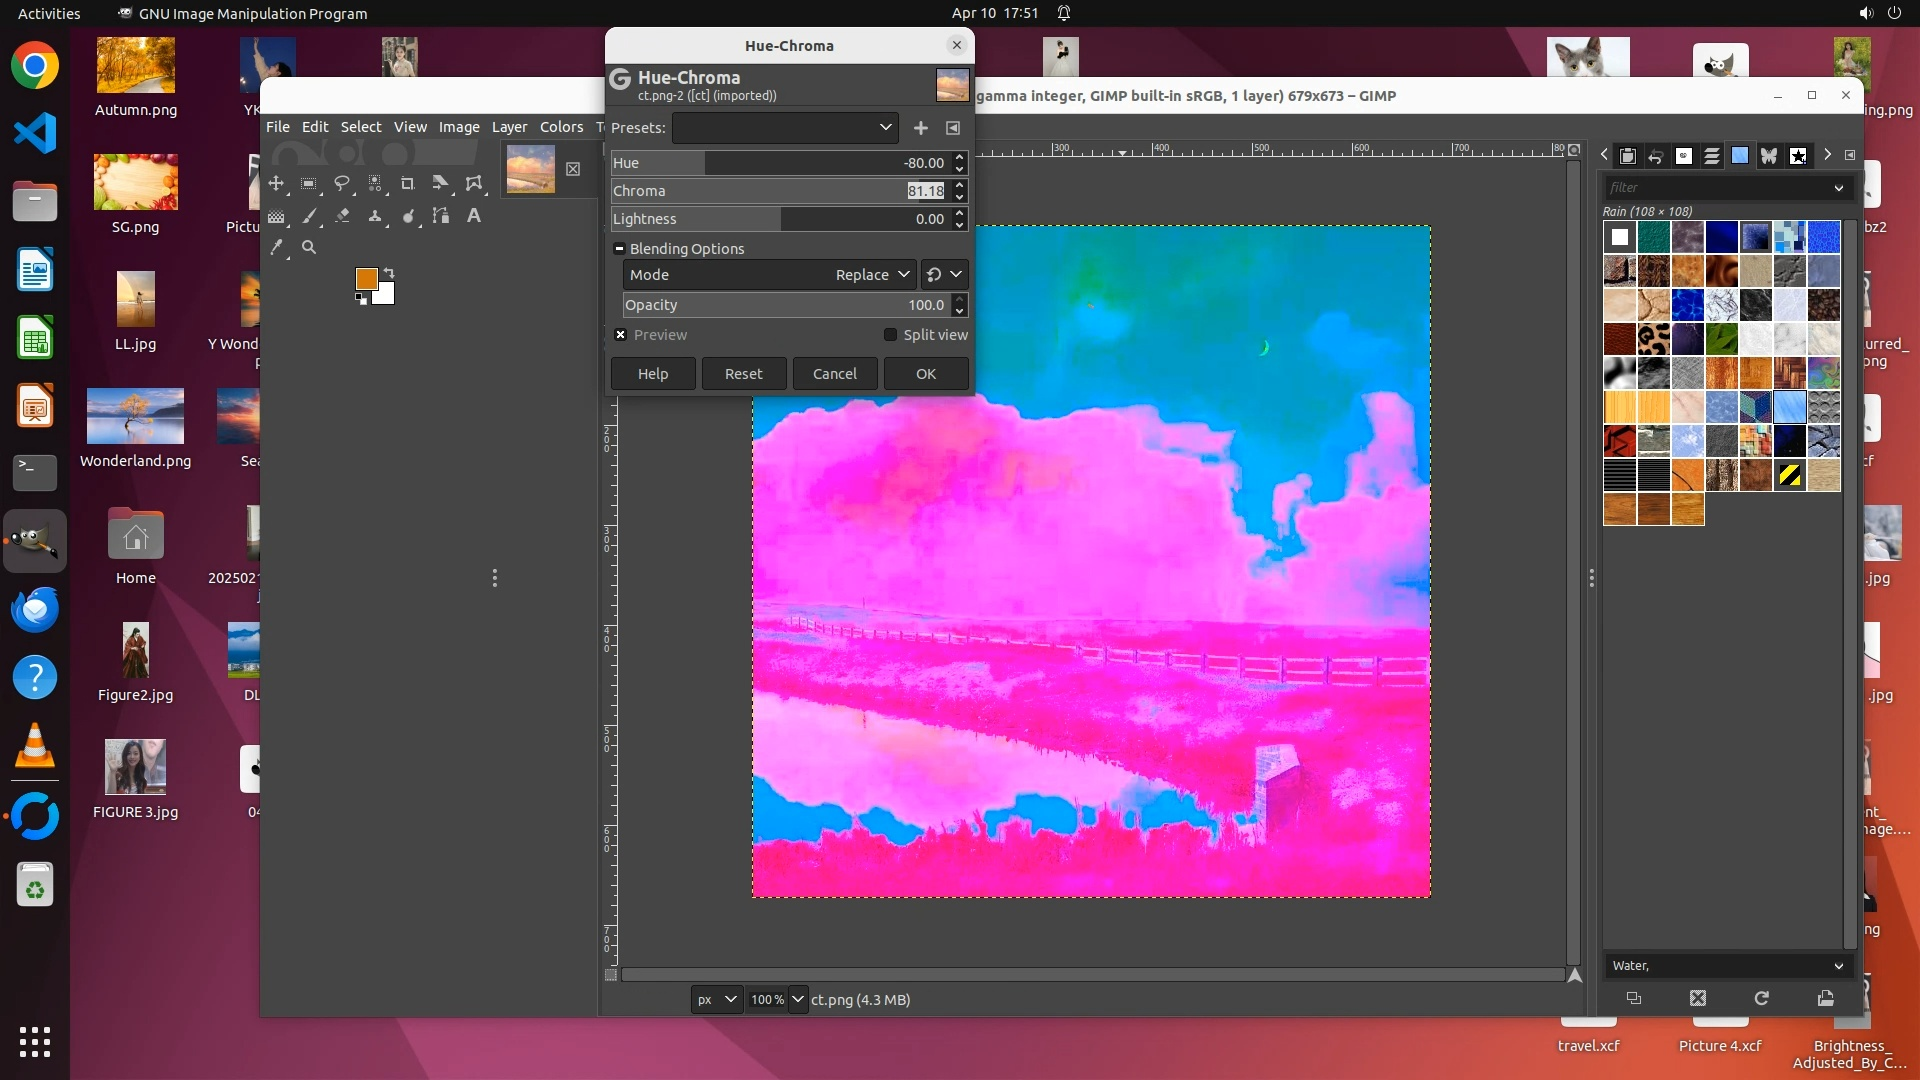1920x1080 pixels.
Task: Select the Clone stamp tool
Action: [375, 216]
